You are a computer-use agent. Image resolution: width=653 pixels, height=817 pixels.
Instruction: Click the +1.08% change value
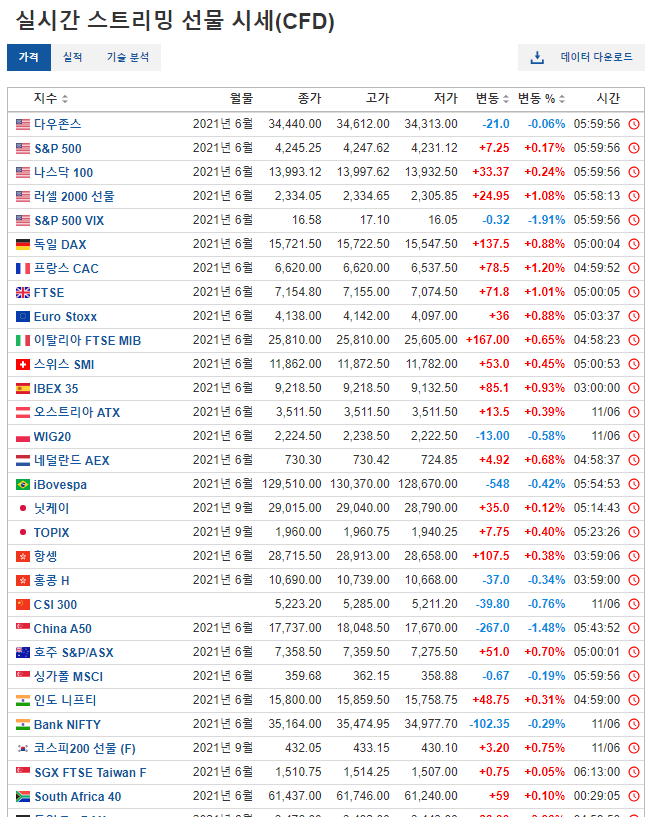(545, 196)
